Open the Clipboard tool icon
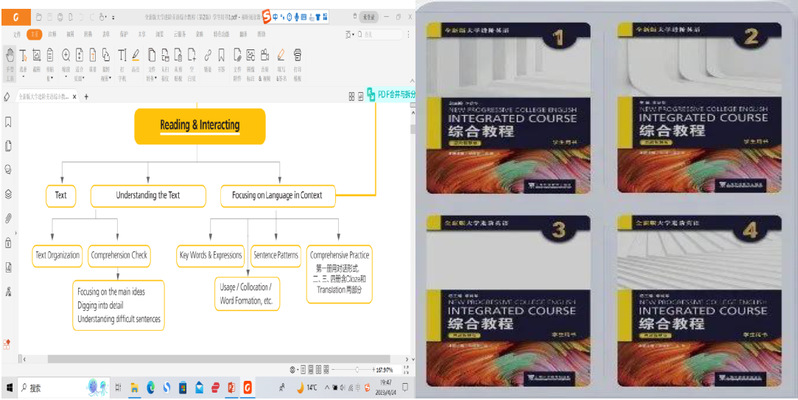 50,56
